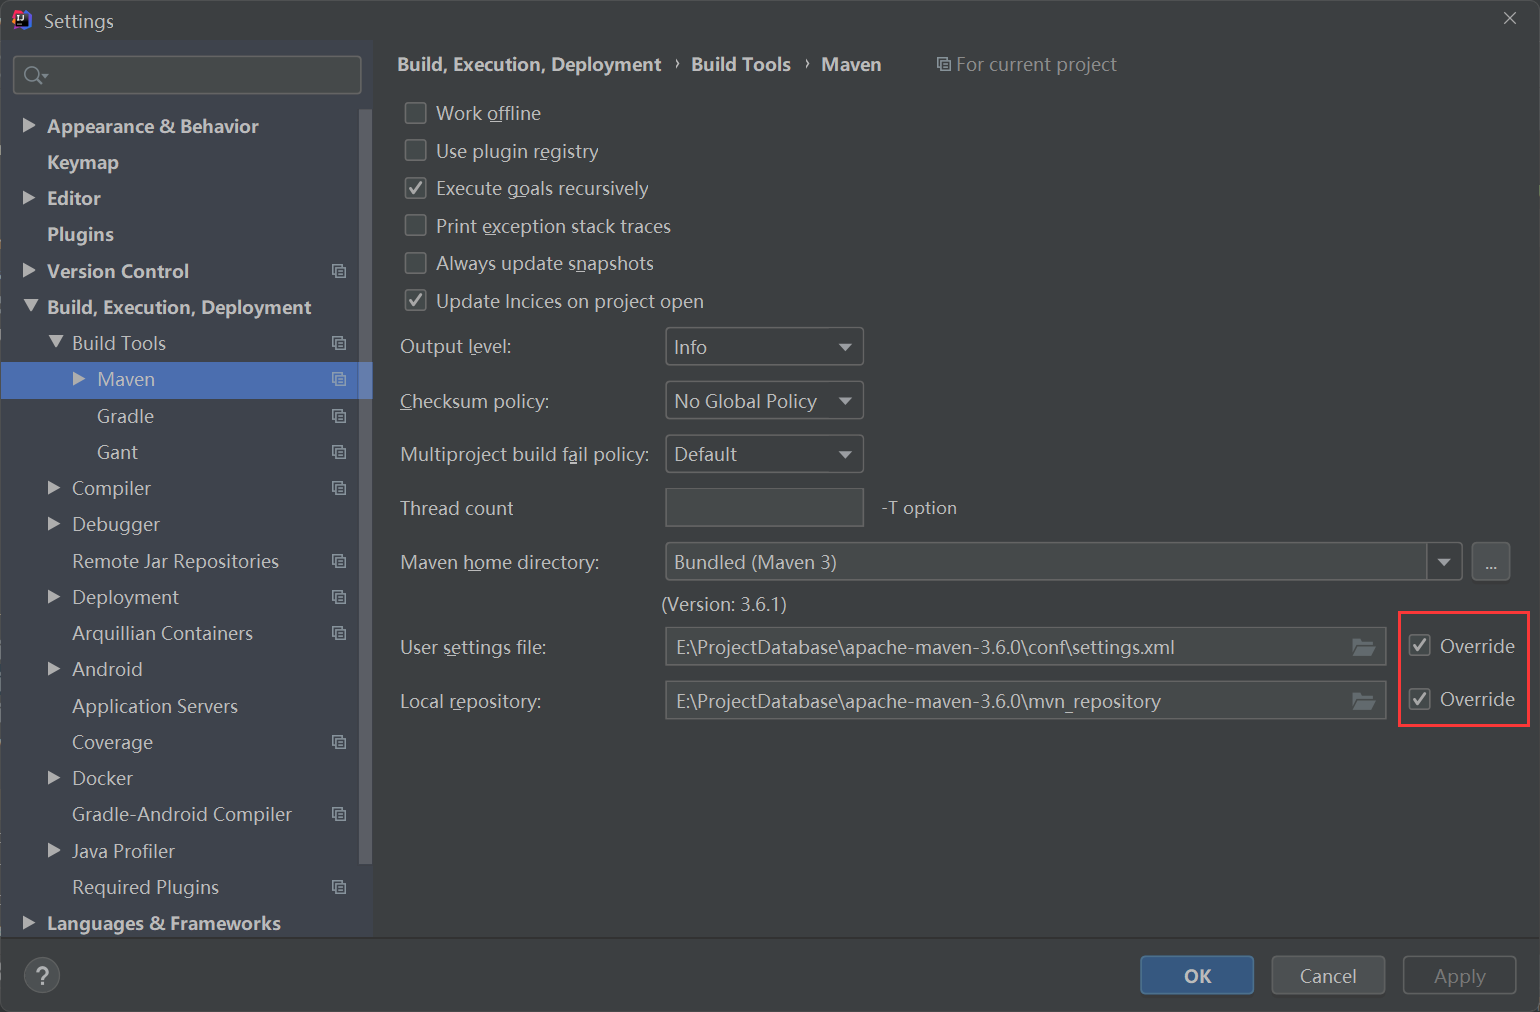Image resolution: width=1540 pixels, height=1012 pixels.
Task: Click project-level icon beside Gant row
Action: pyautogui.click(x=339, y=452)
